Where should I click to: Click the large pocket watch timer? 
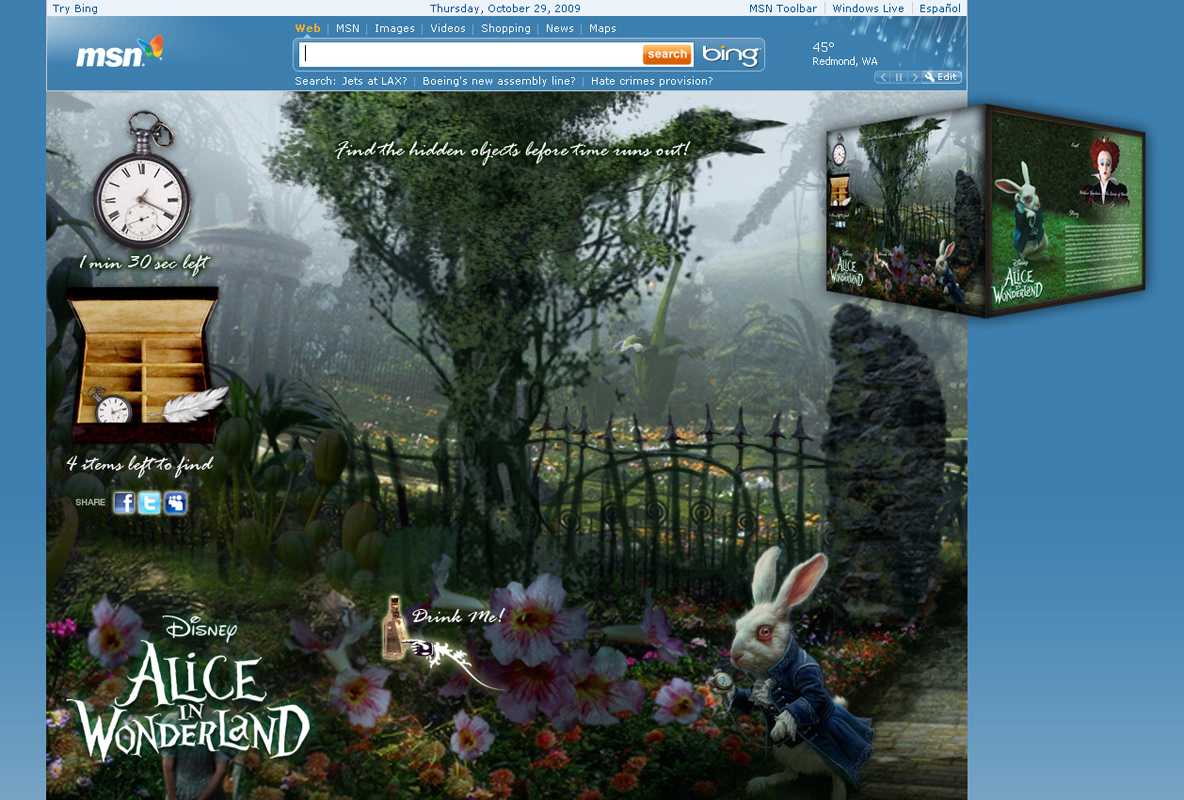[x=141, y=181]
